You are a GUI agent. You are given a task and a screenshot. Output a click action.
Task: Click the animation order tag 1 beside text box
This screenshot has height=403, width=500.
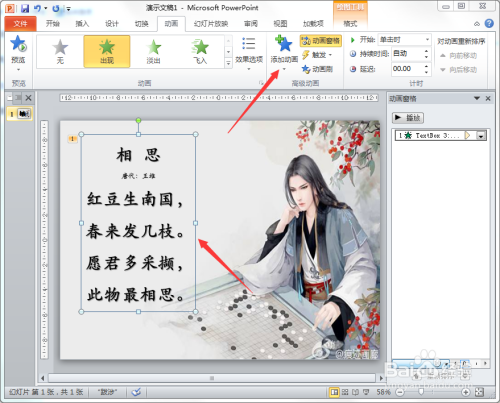72,139
